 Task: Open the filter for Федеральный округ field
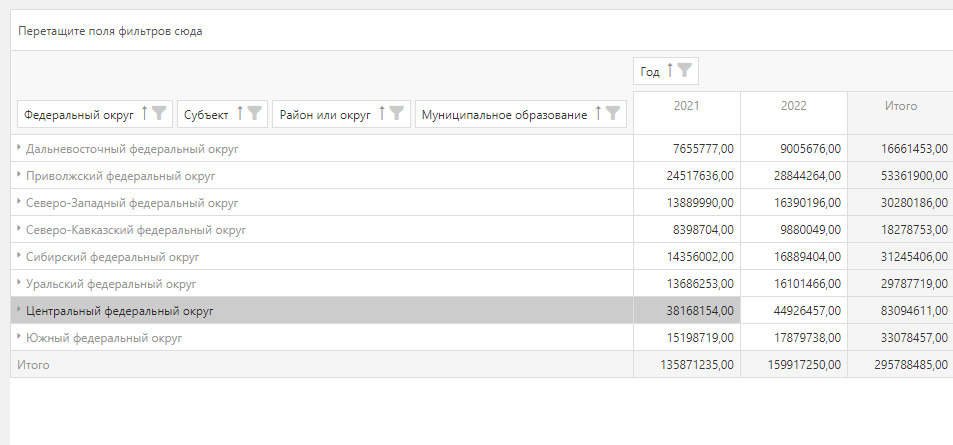pos(160,114)
